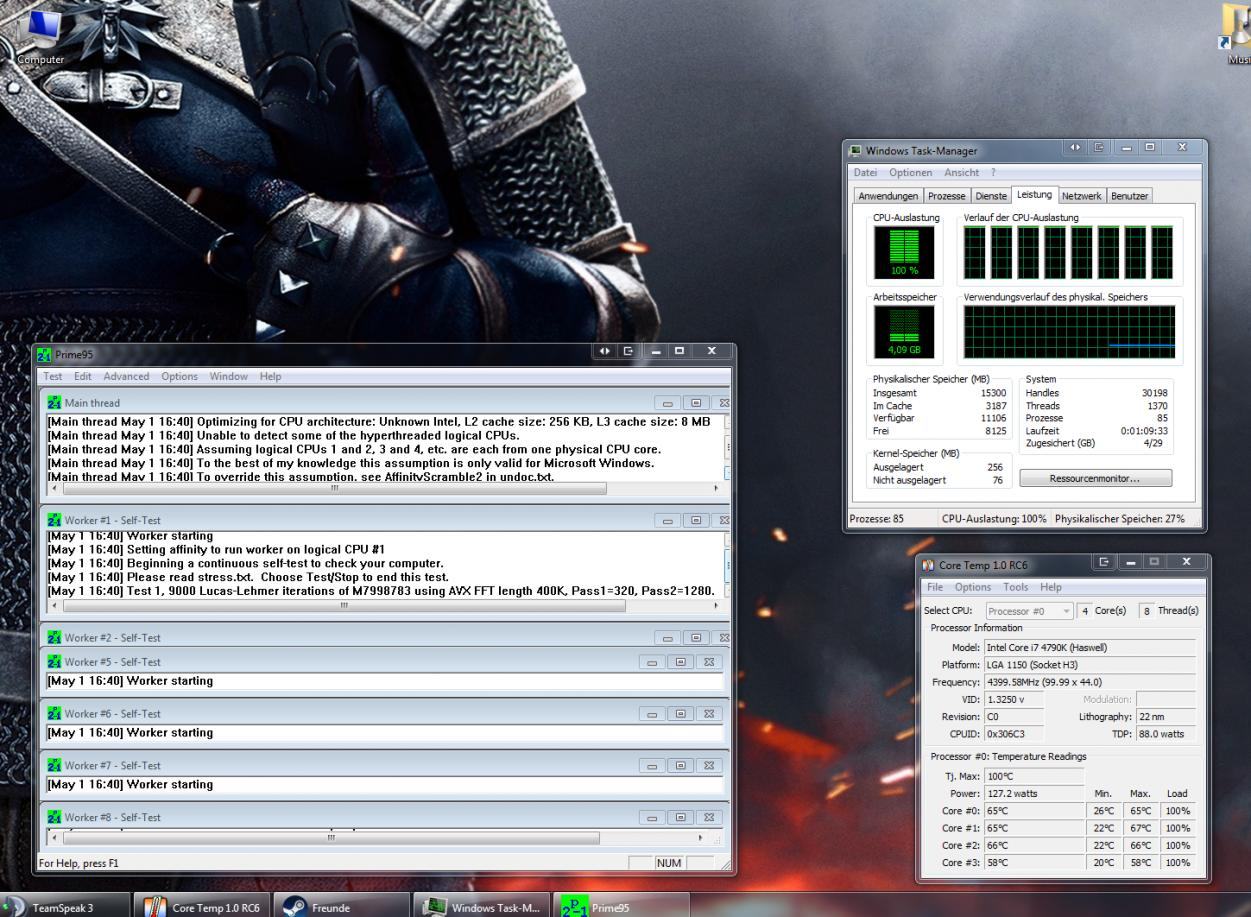Click the VID value 1.3250 v
This screenshot has width=1251, height=917.
click(1013, 699)
